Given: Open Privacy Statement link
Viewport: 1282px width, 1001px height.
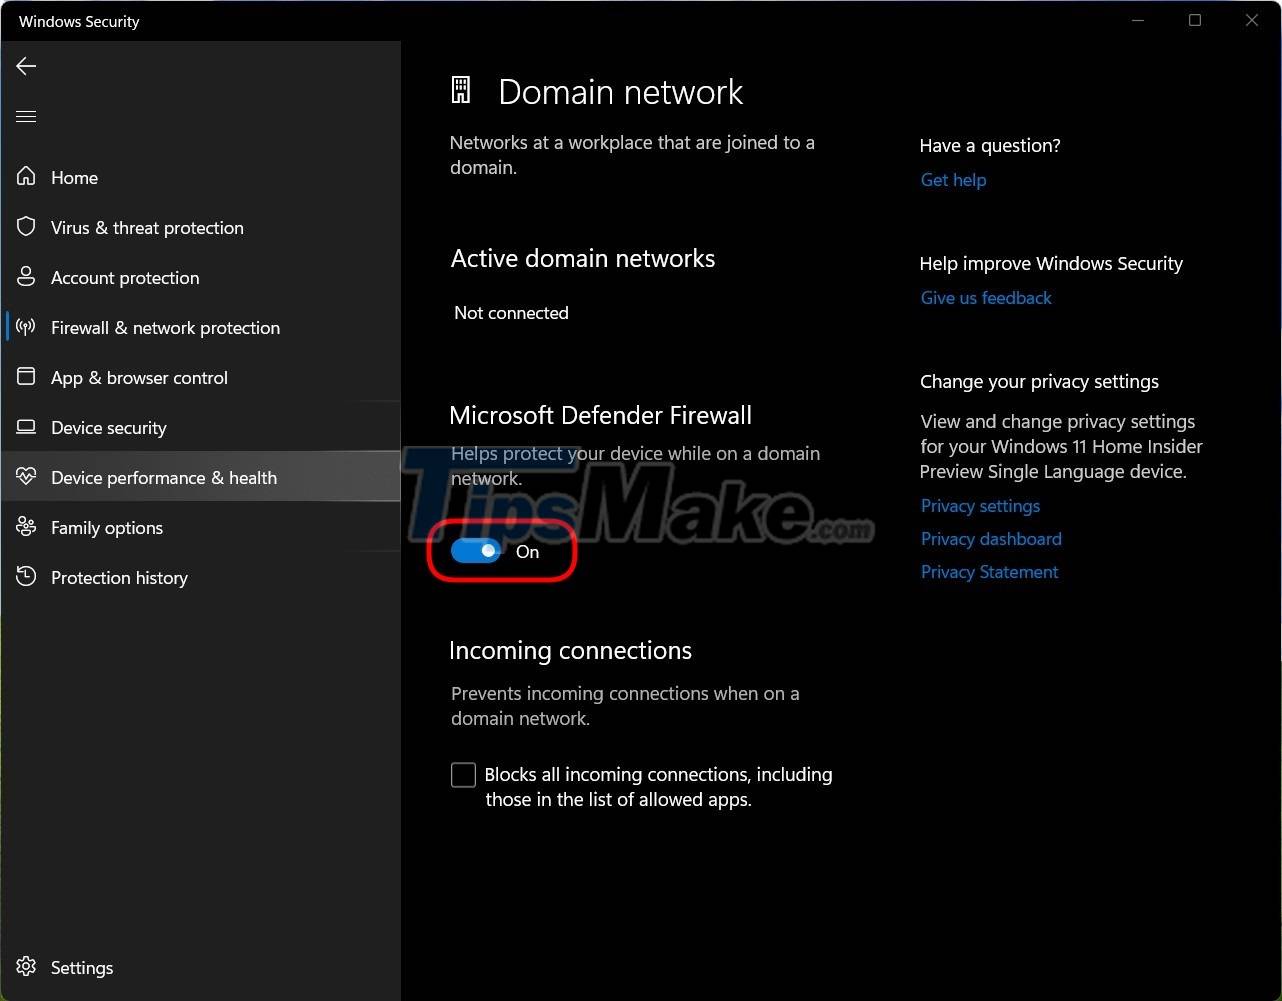Looking at the screenshot, I should click(x=989, y=572).
